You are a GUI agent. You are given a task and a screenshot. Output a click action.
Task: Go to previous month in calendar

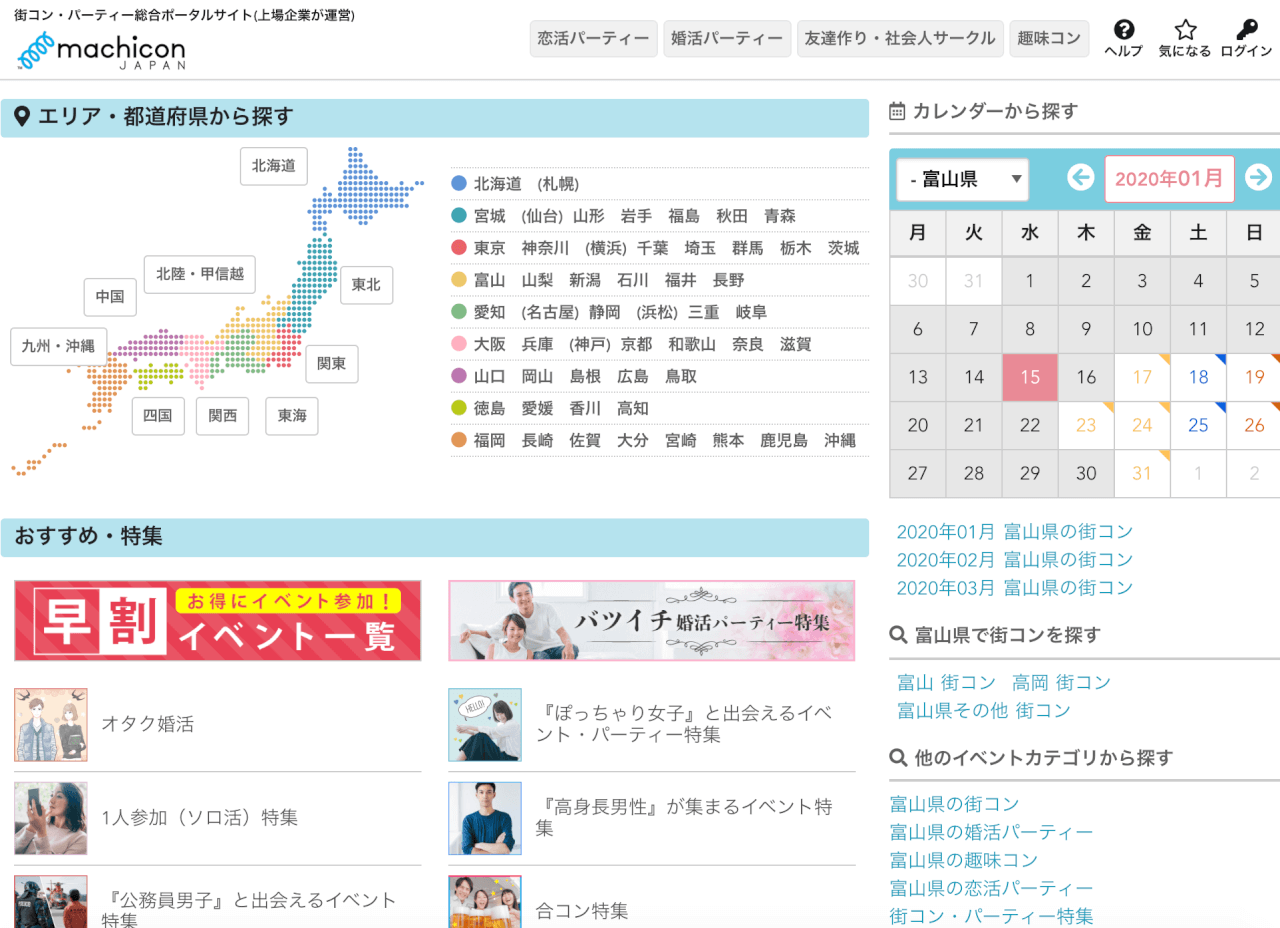click(1080, 178)
